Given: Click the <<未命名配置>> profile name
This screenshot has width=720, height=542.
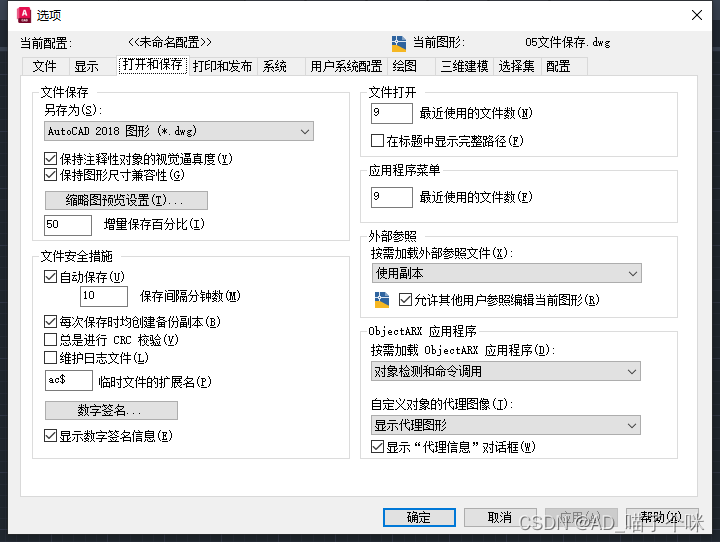Looking at the screenshot, I should (170, 42).
